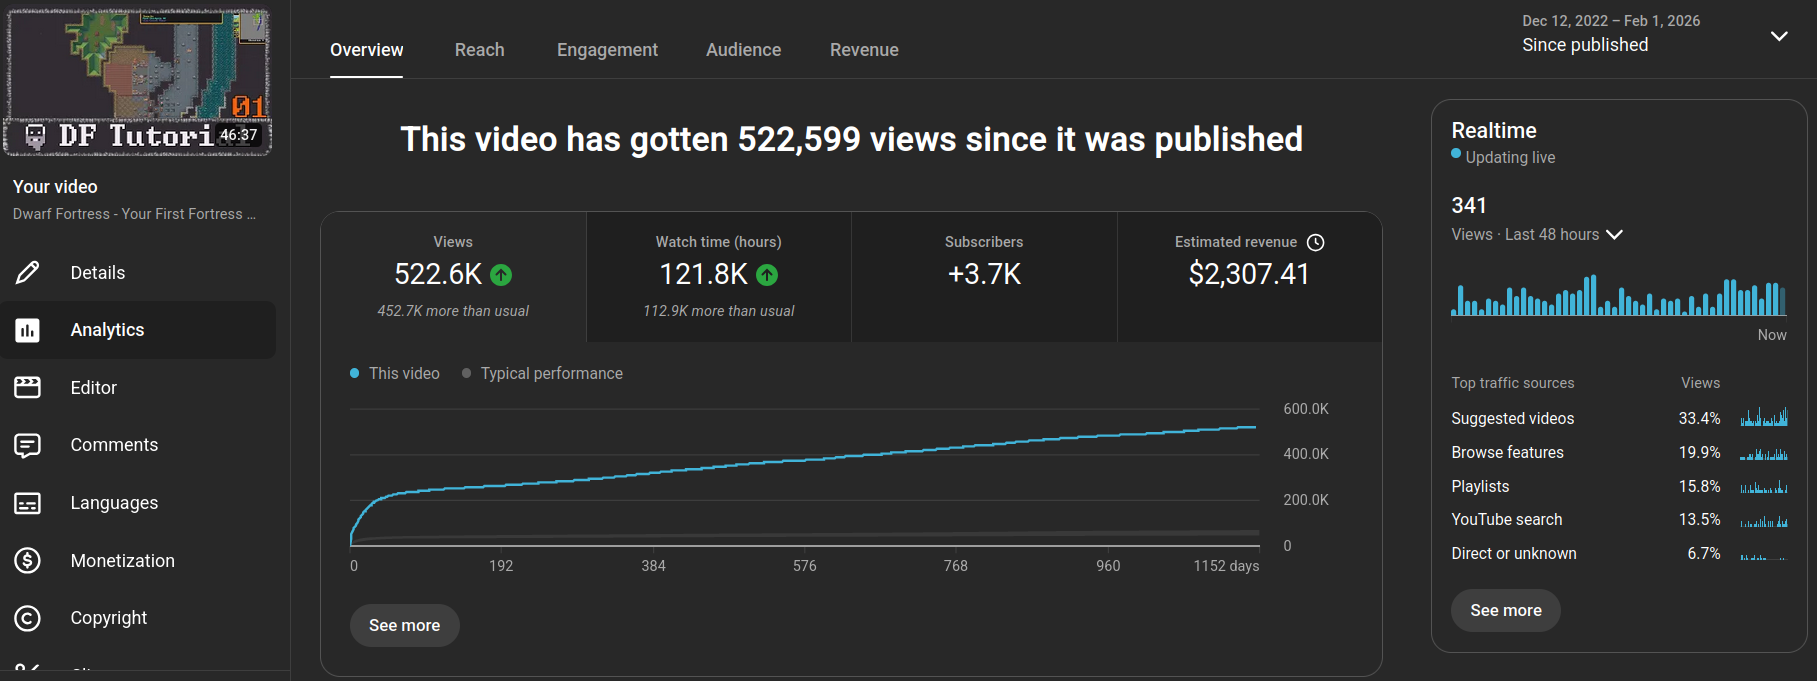Switch to the Engagement tab
Image resolution: width=1817 pixels, height=681 pixels.
[607, 50]
